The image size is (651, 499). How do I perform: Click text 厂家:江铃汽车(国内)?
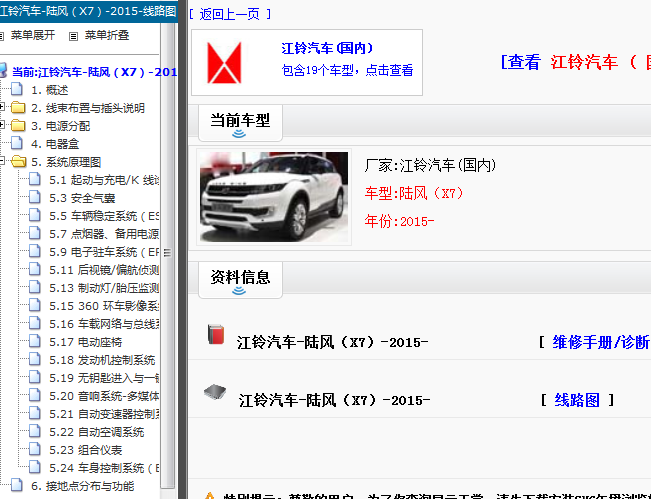pos(431,165)
